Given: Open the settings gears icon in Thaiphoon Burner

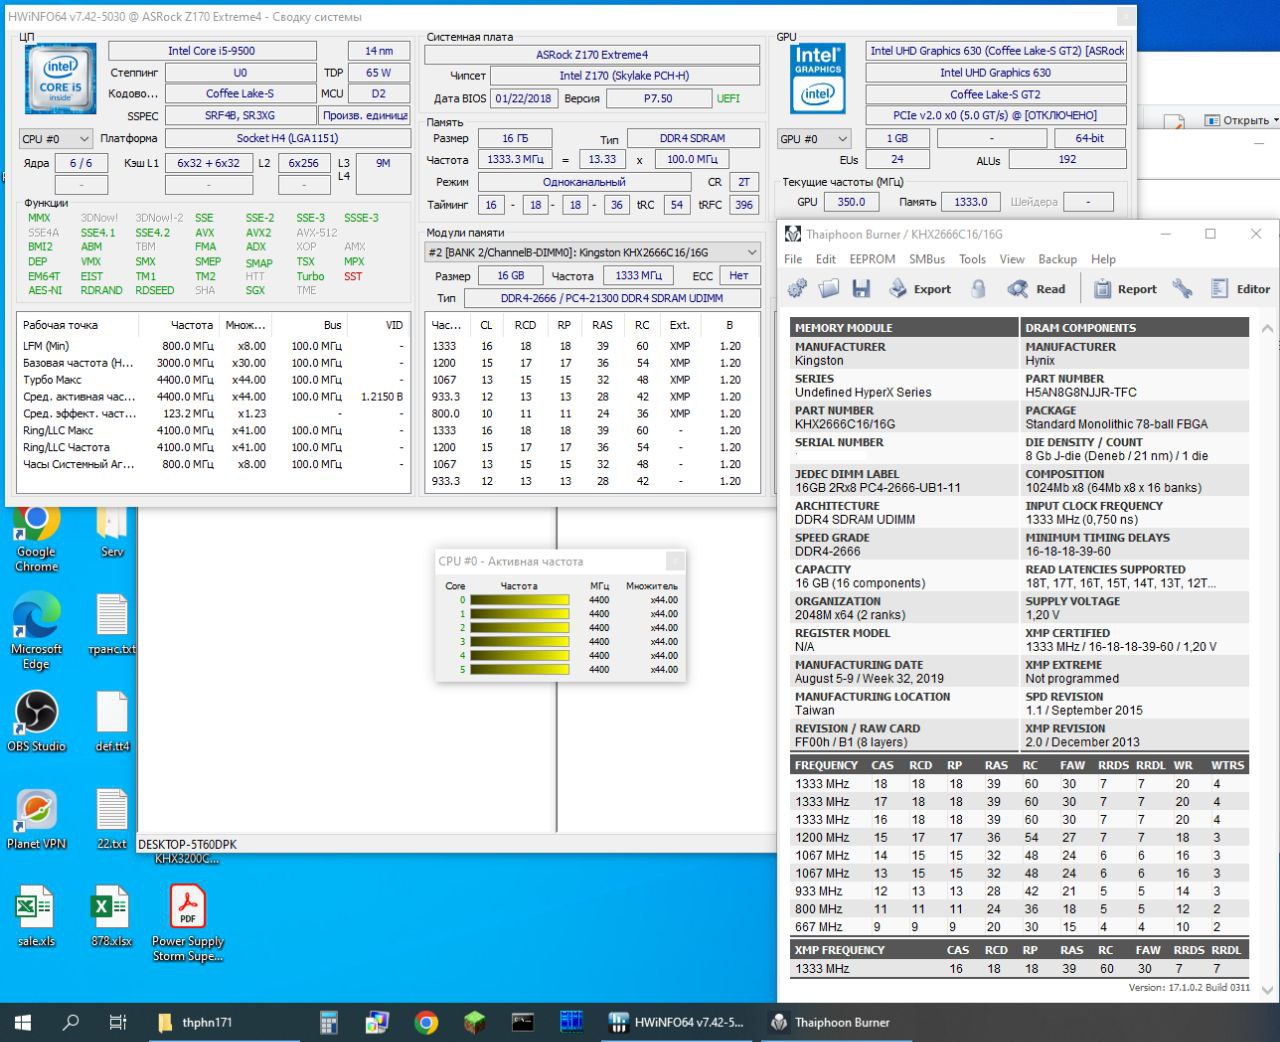Looking at the screenshot, I should coord(797,289).
